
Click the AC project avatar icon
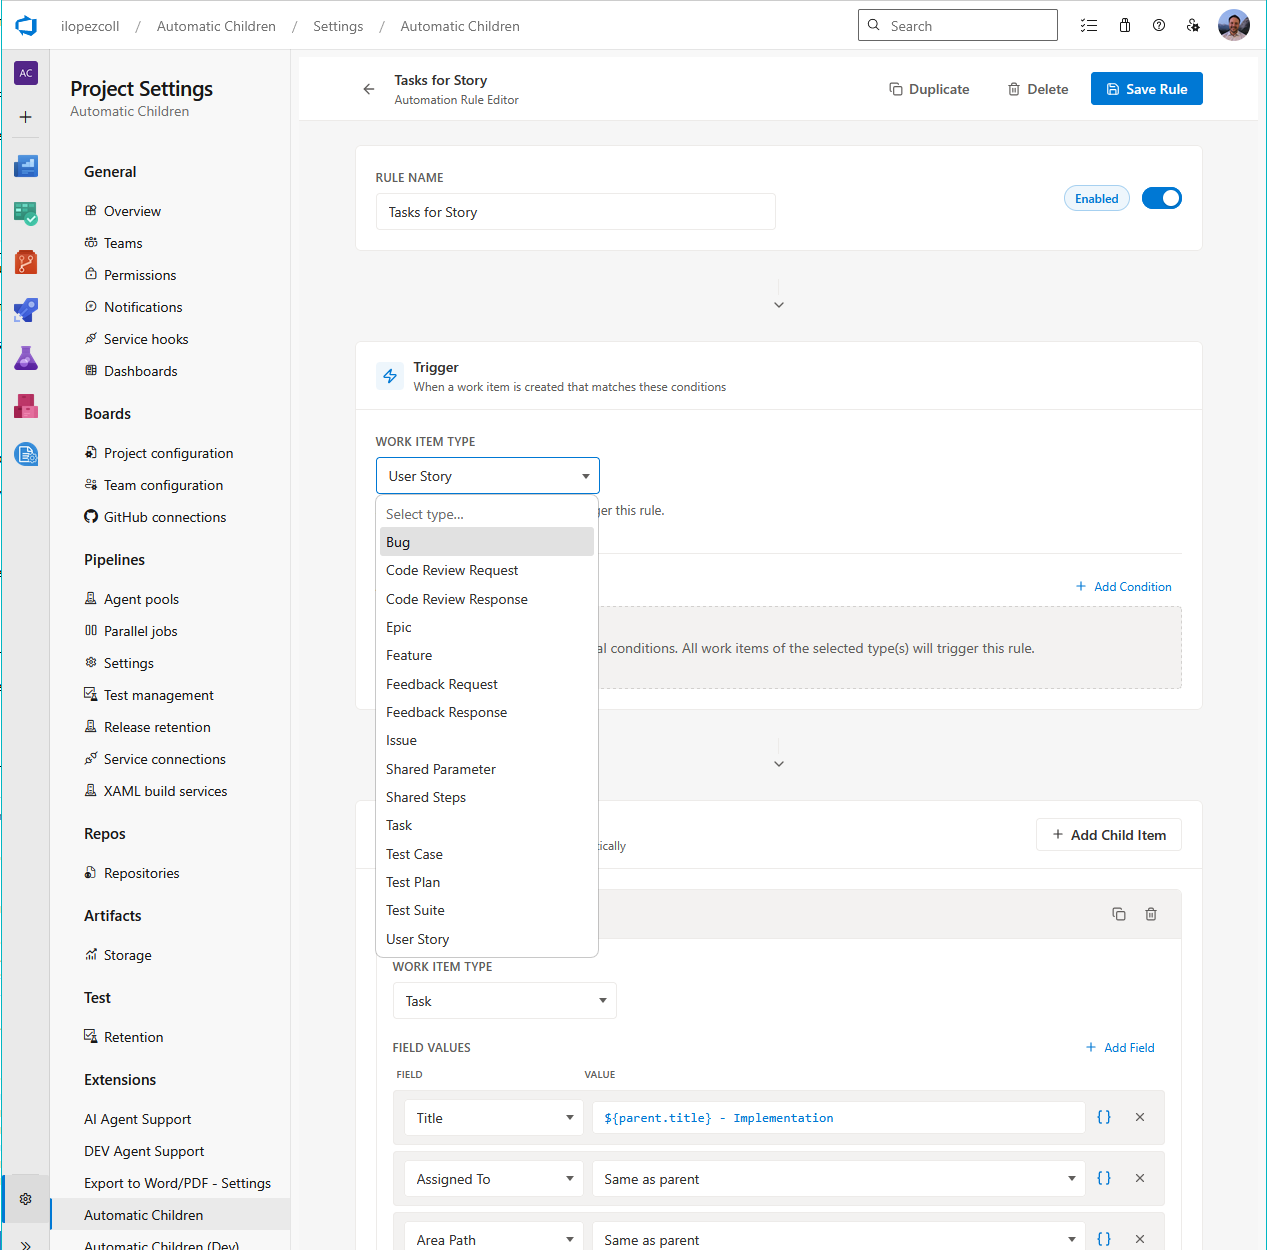coord(25,72)
